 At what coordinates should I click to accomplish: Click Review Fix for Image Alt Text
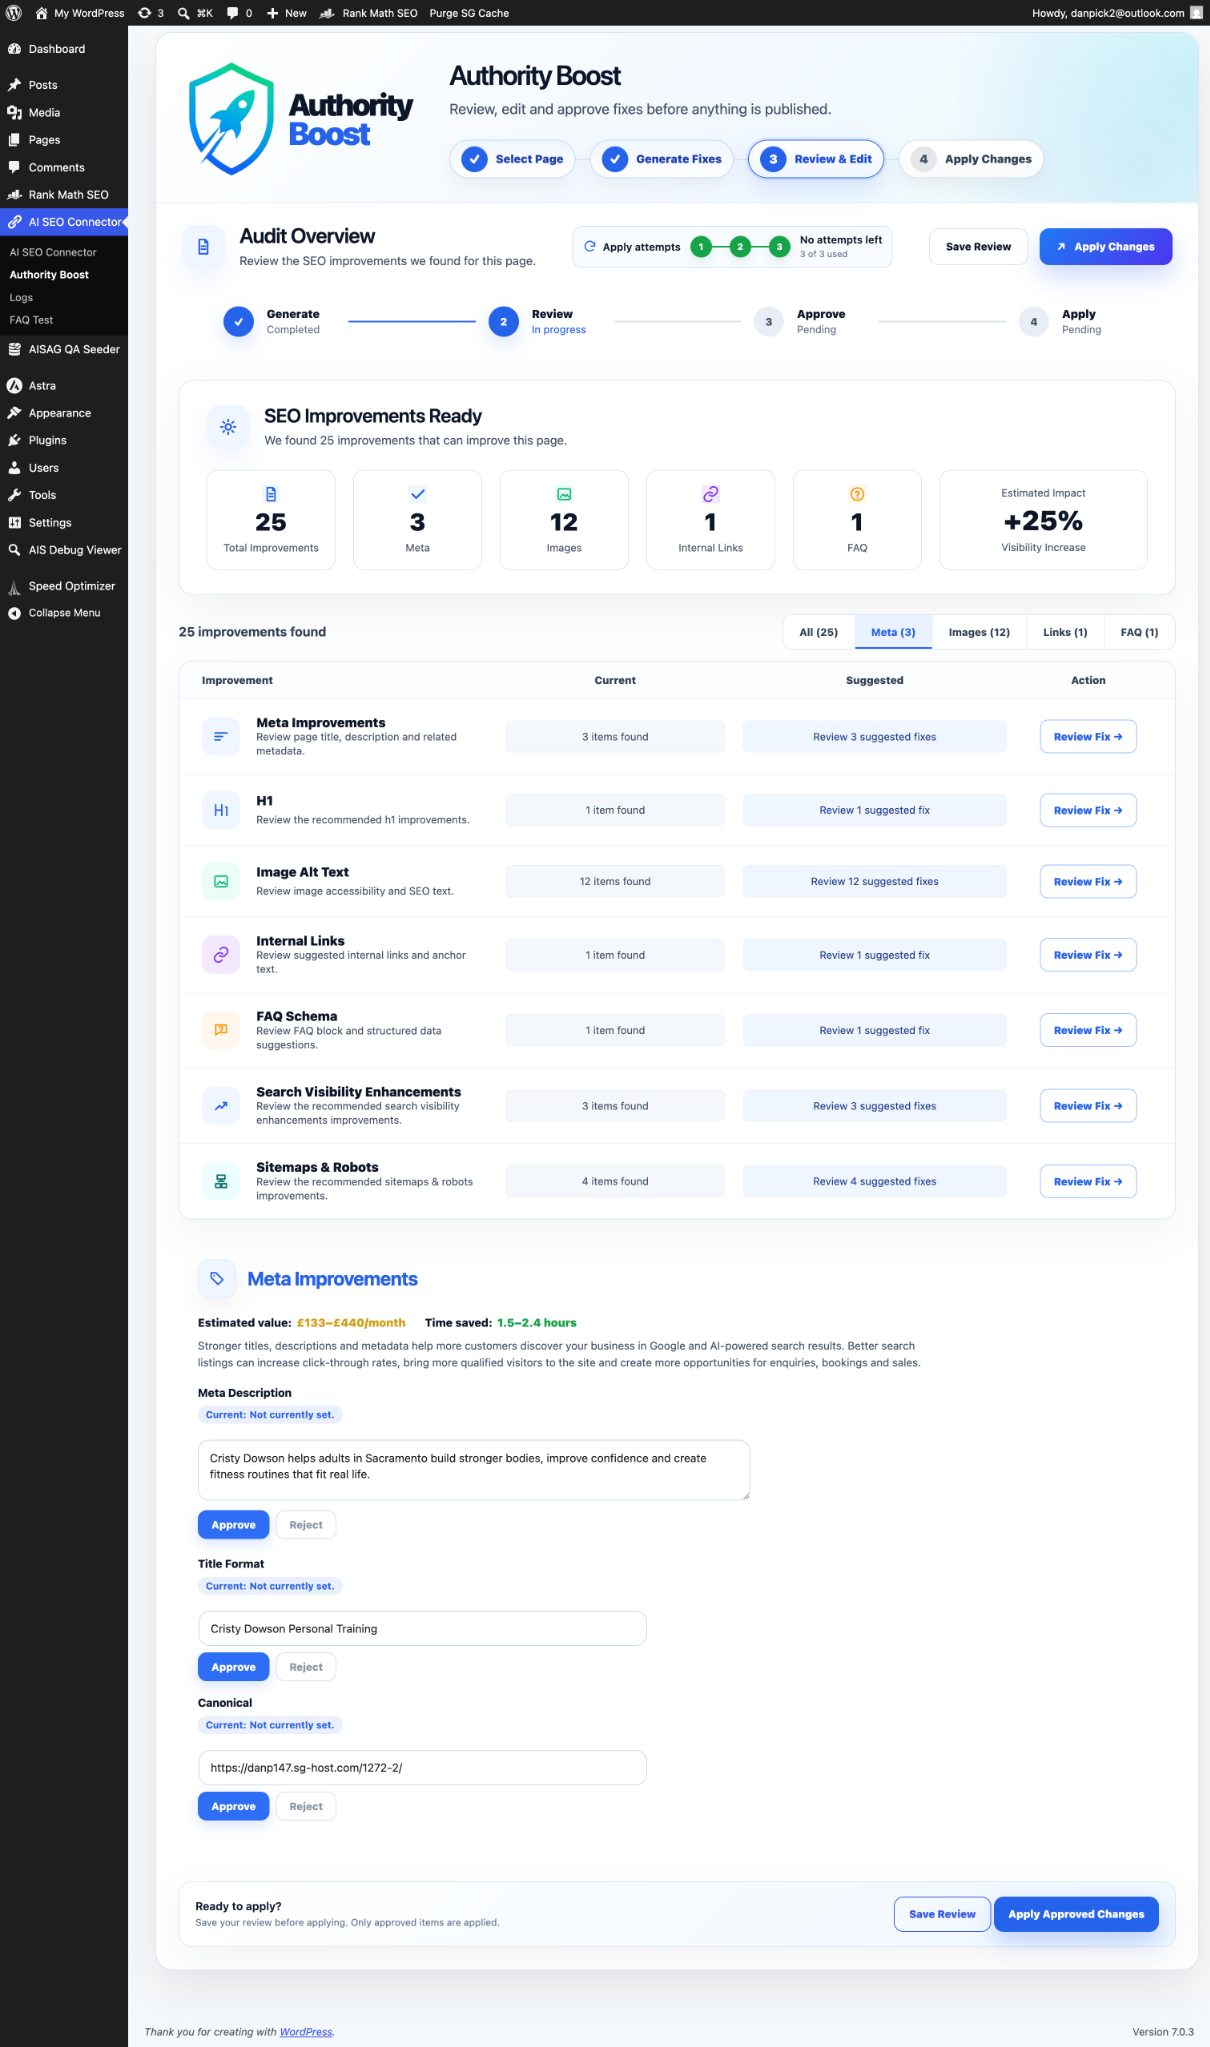pyautogui.click(x=1088, y=881)
